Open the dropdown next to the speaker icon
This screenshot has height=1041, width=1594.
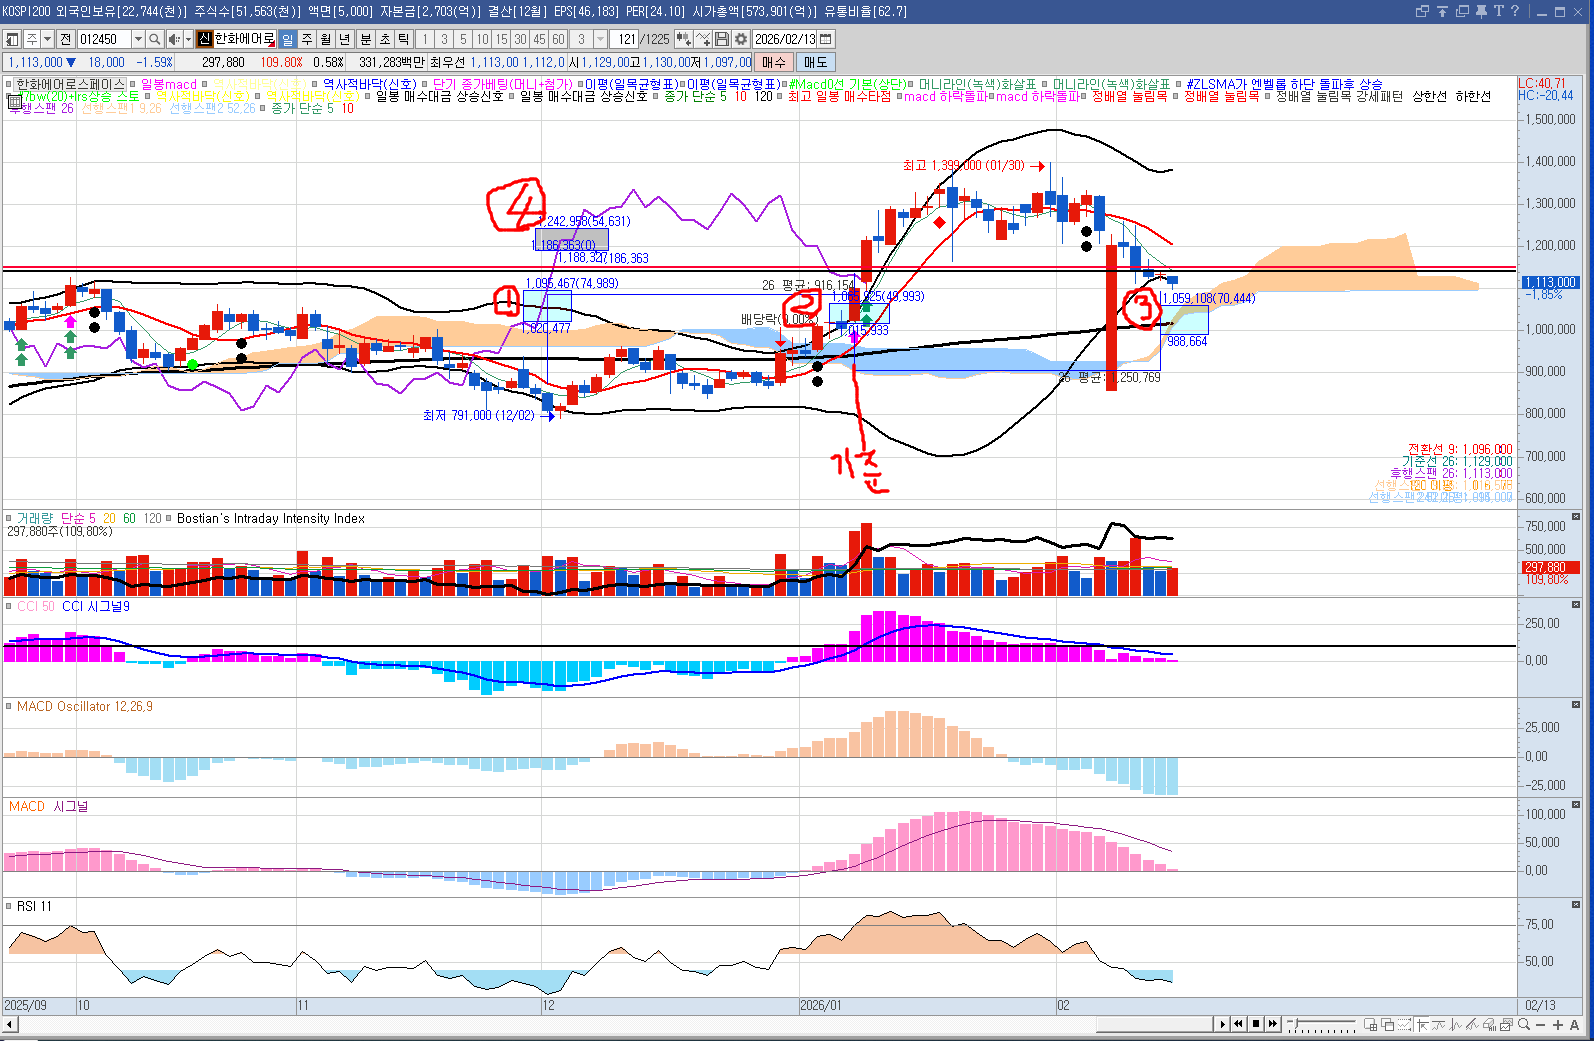(187, 39)
